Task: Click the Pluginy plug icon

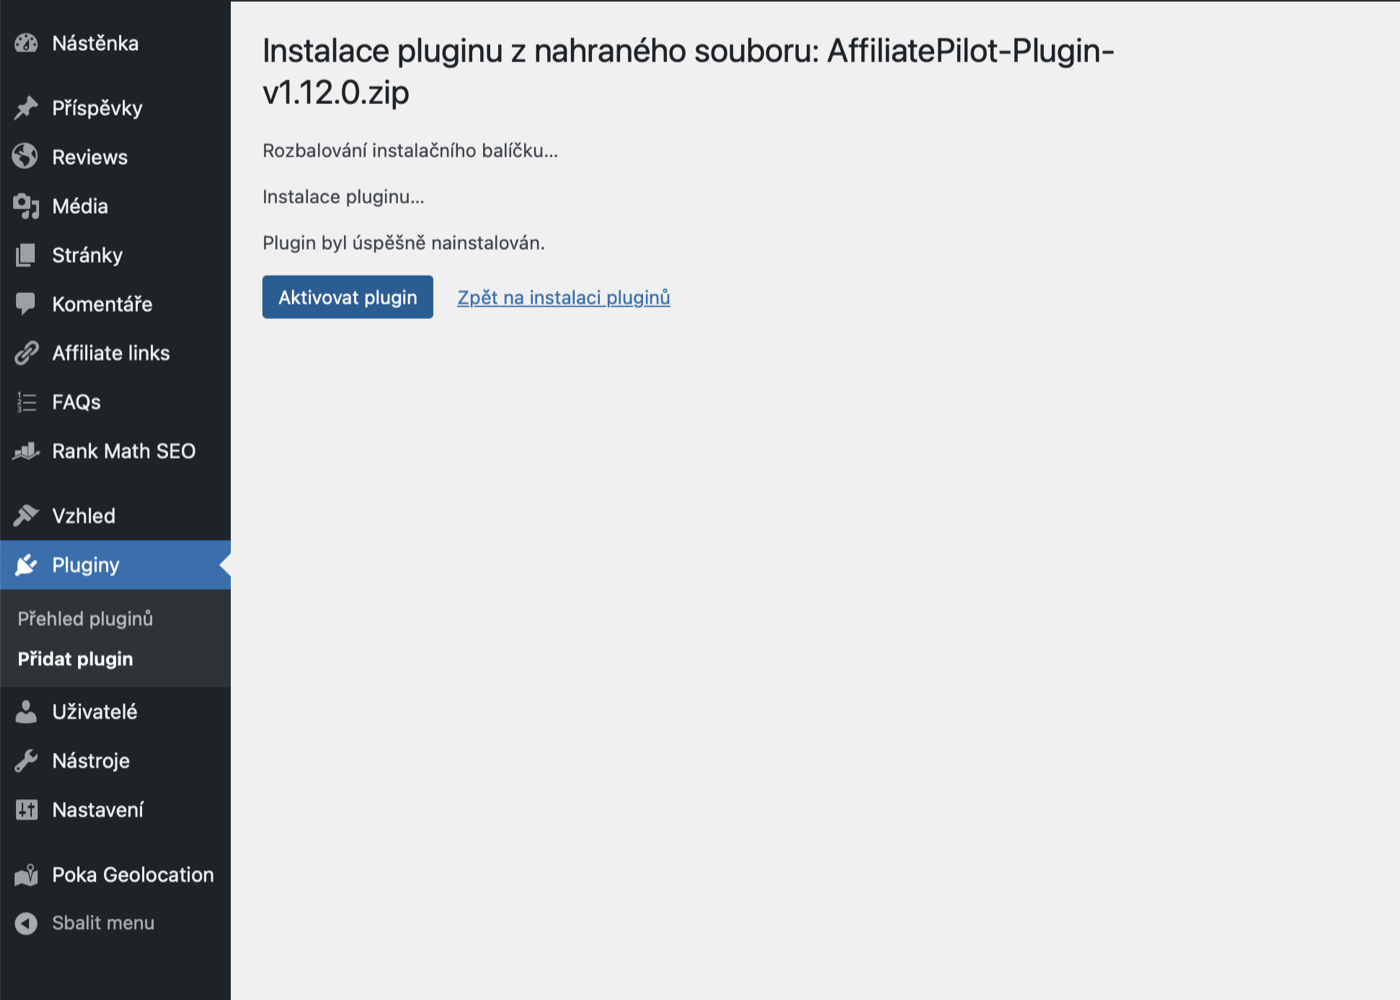Action: (x=26, y=565)
